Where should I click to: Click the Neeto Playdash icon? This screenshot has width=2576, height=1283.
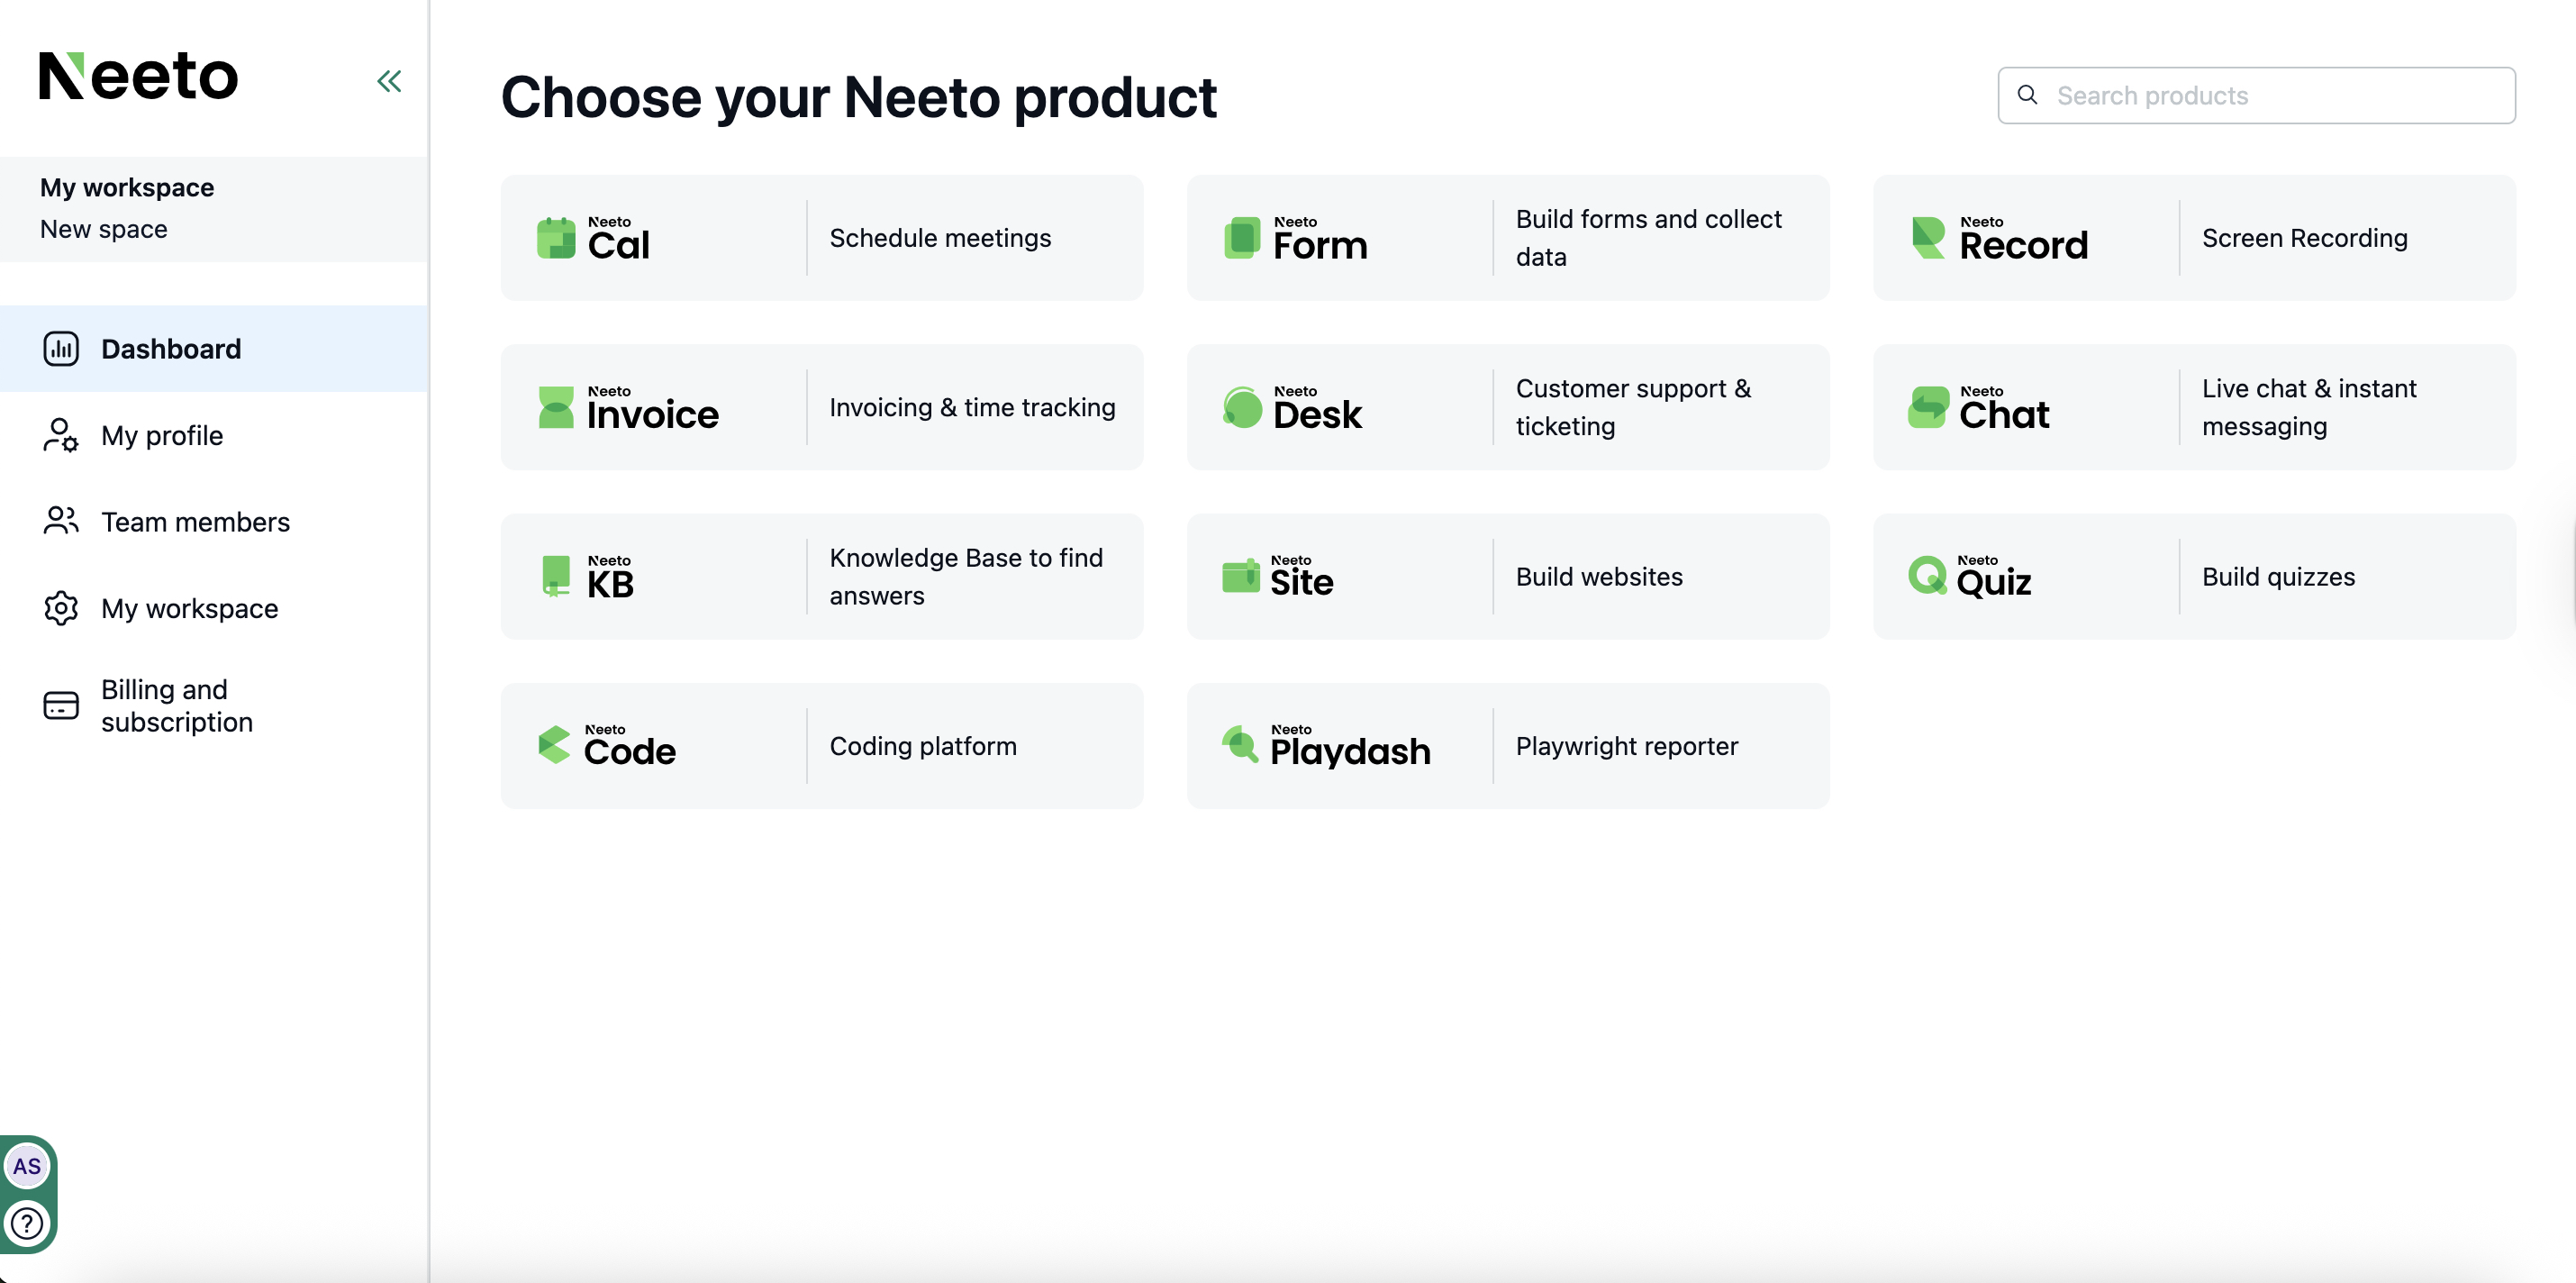pyautogui.click(x=1240, y=745)
